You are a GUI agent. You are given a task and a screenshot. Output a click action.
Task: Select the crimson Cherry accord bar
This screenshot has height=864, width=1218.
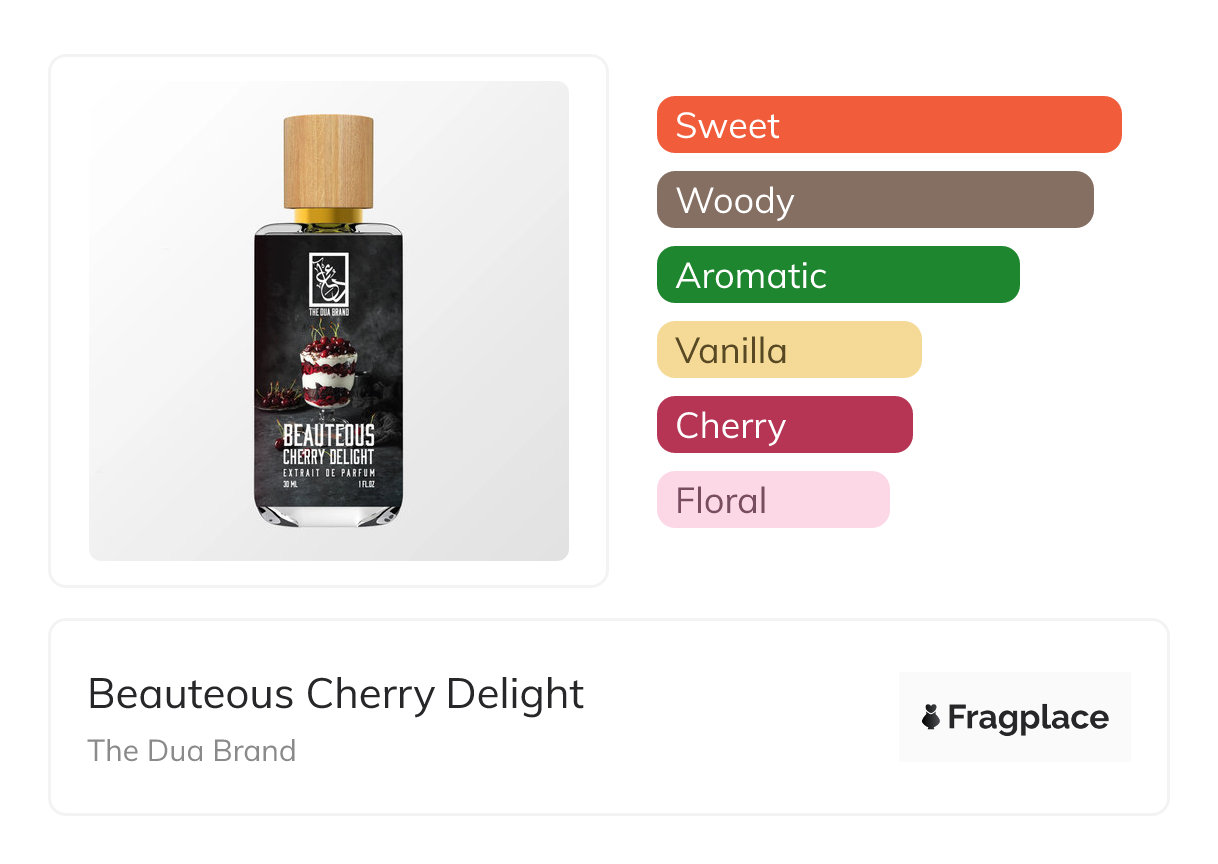point(784,425)
